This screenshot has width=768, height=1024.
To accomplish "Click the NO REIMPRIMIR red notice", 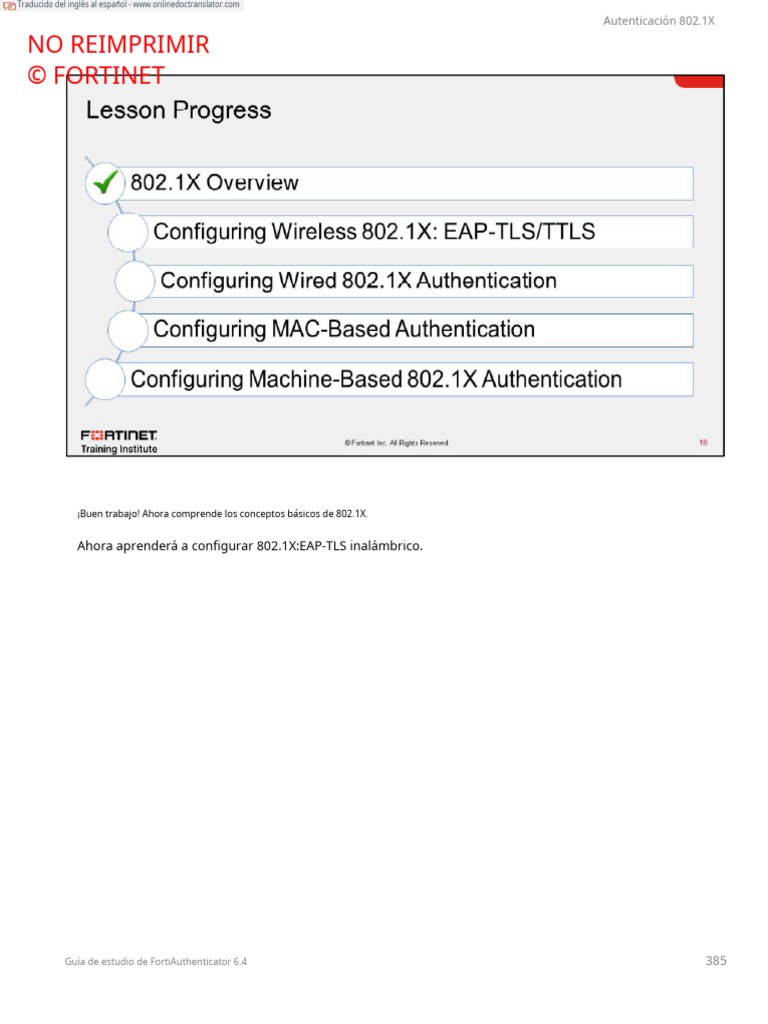I will pos(118,44).
